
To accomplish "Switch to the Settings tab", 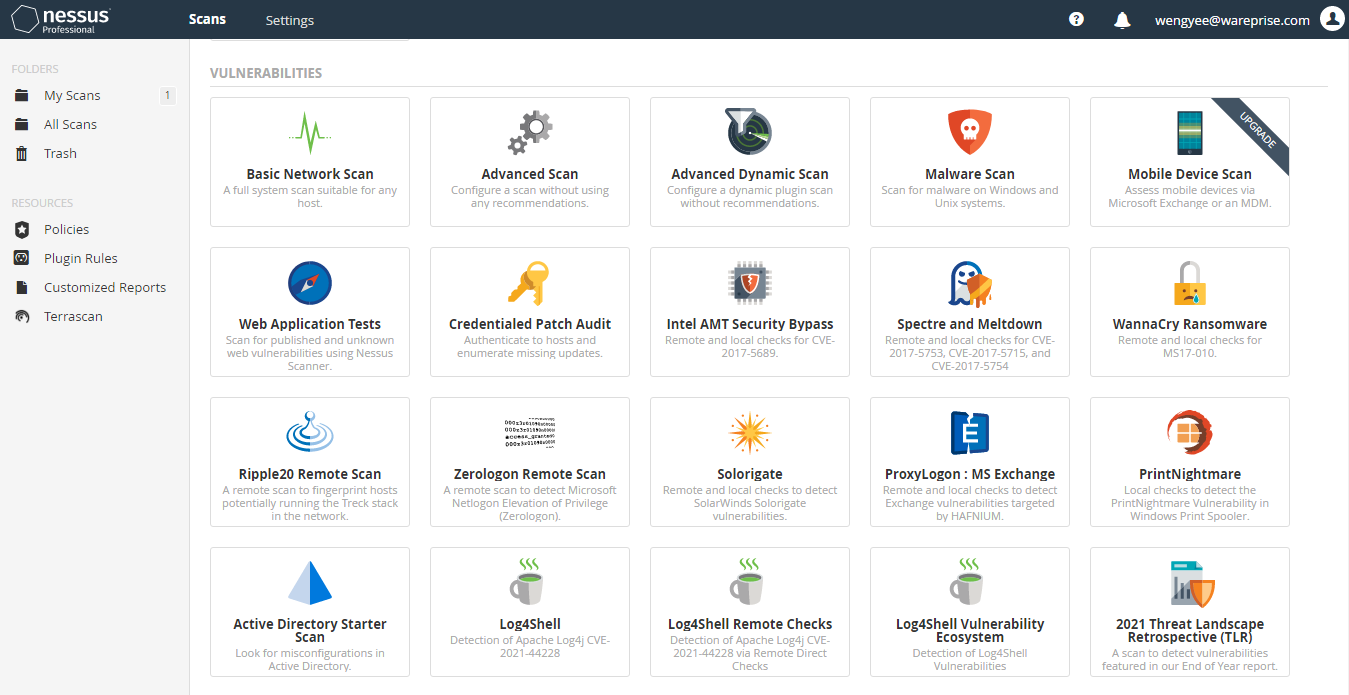I will tap(289, 20).
